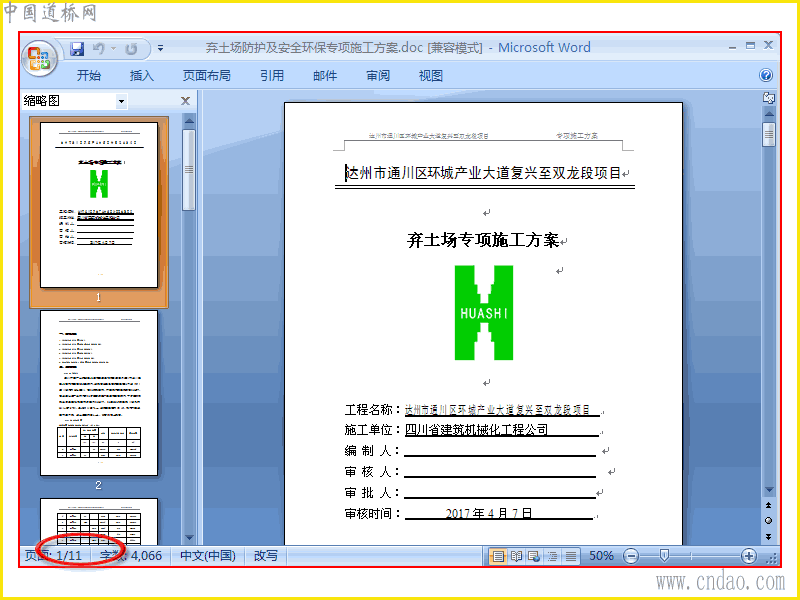Click thumbnail pane scroll down arrow
The height and width of the screenshot is (600, 800).
(189, 537)
